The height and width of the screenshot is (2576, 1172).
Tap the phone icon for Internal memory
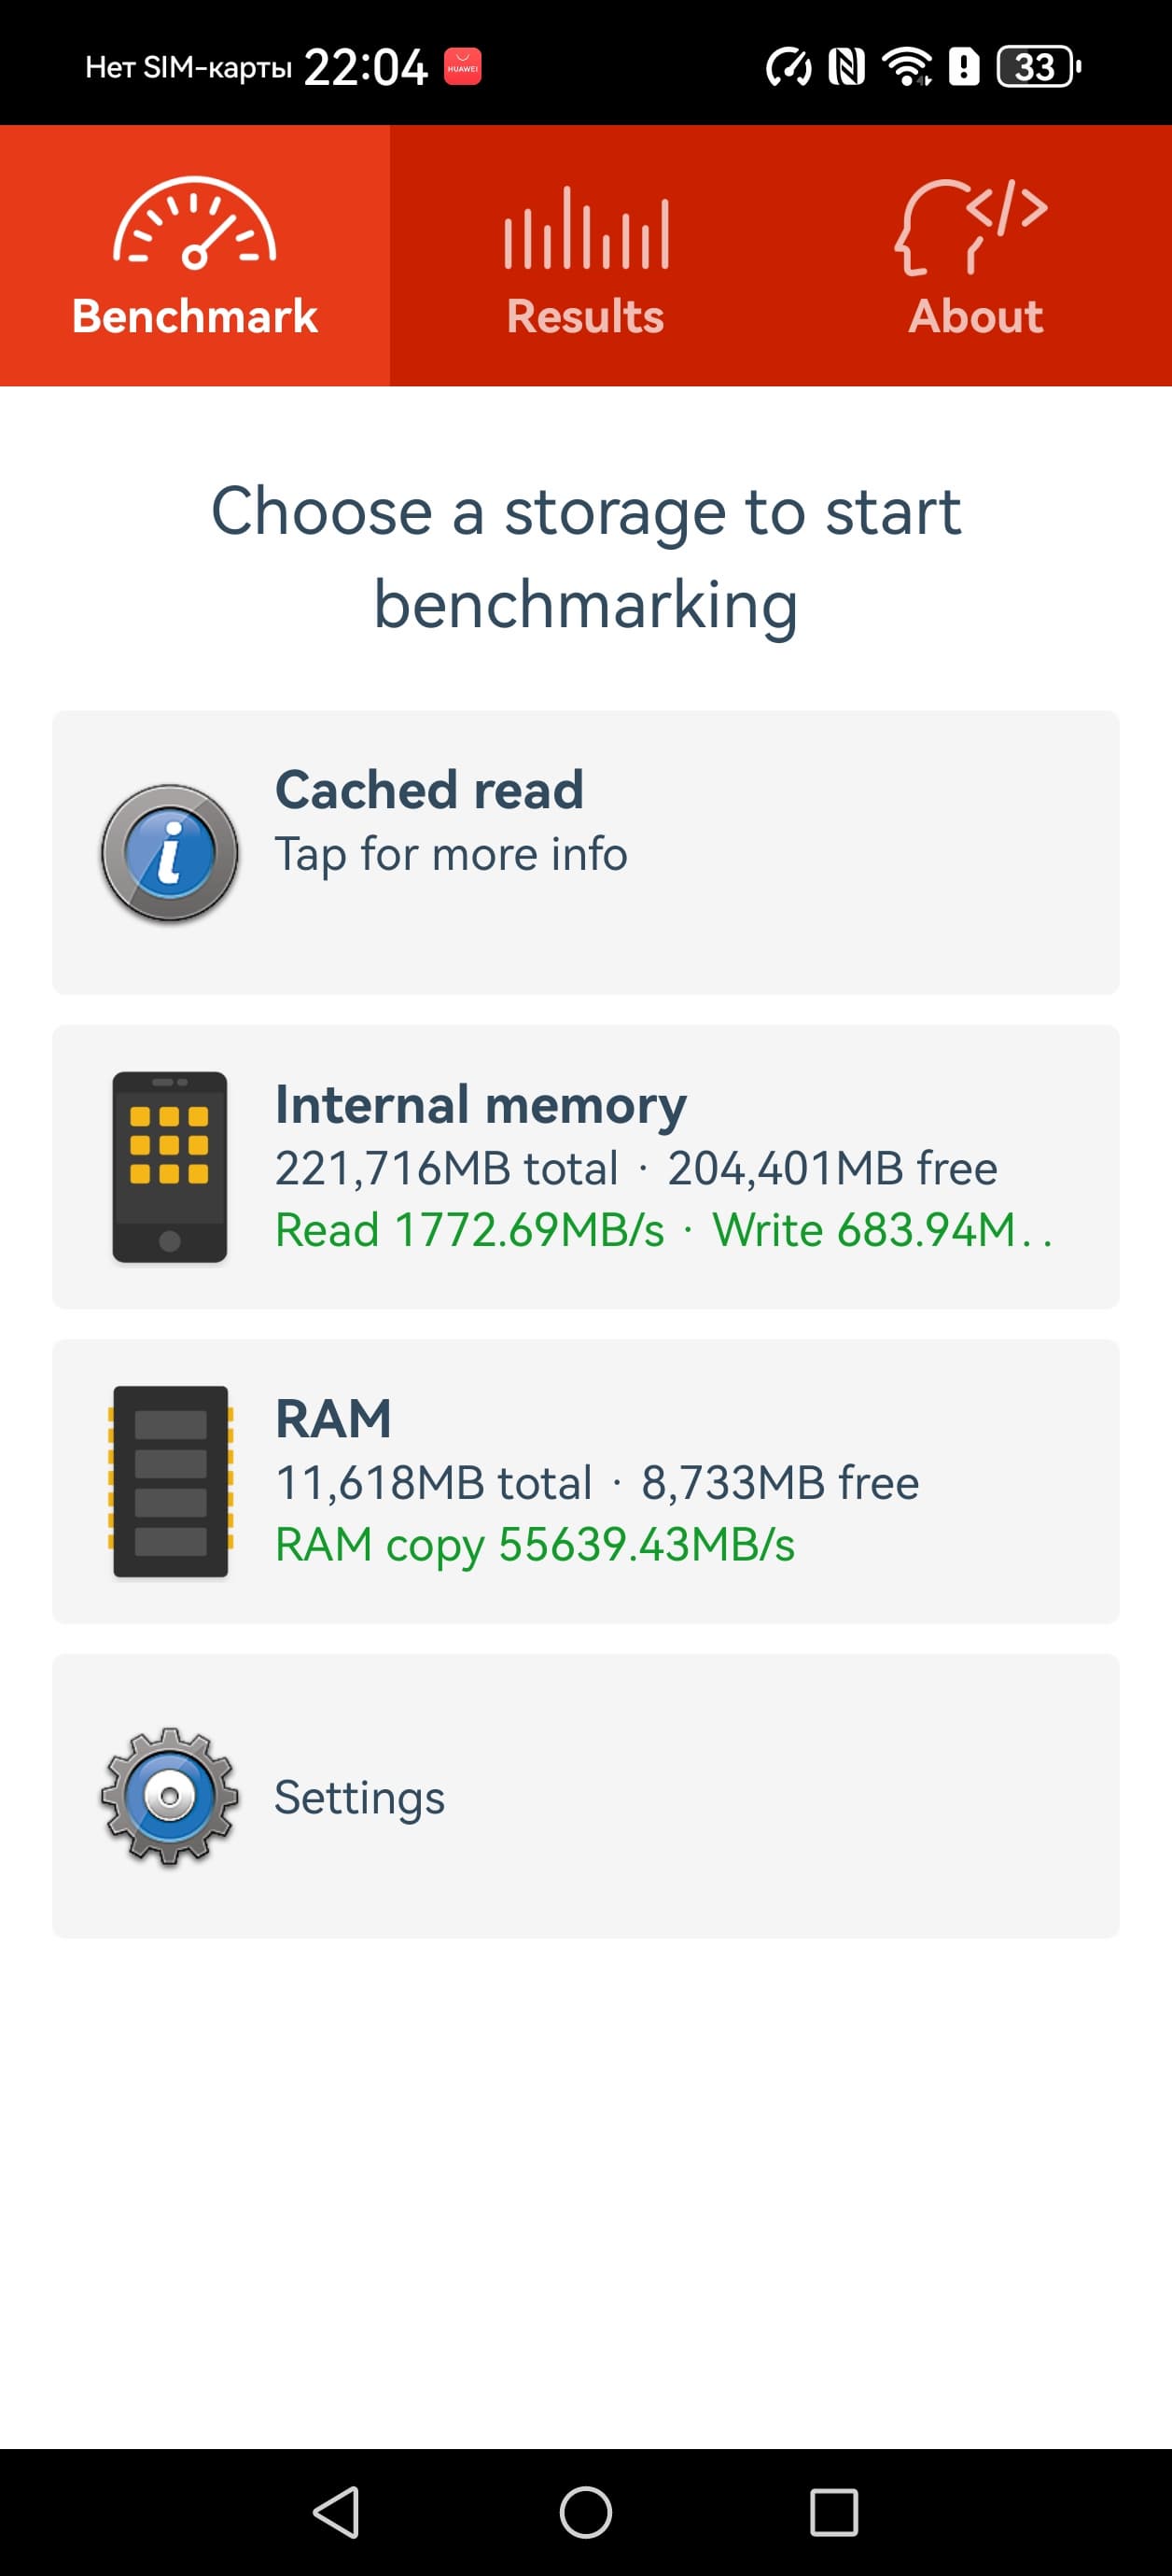tap(170, 1167)
